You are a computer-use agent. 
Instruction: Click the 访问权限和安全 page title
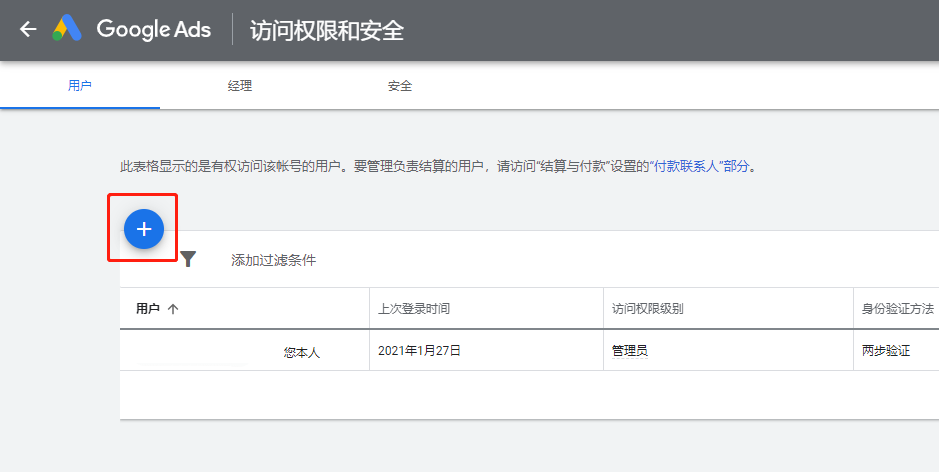click(326, 30)
